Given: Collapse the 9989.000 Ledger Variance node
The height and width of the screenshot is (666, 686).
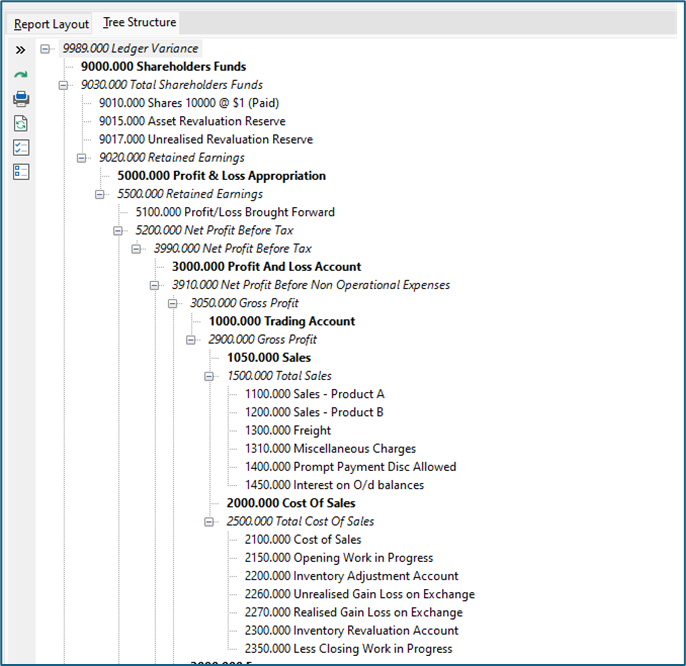Looking at the screenshot, I should [45, 49].
